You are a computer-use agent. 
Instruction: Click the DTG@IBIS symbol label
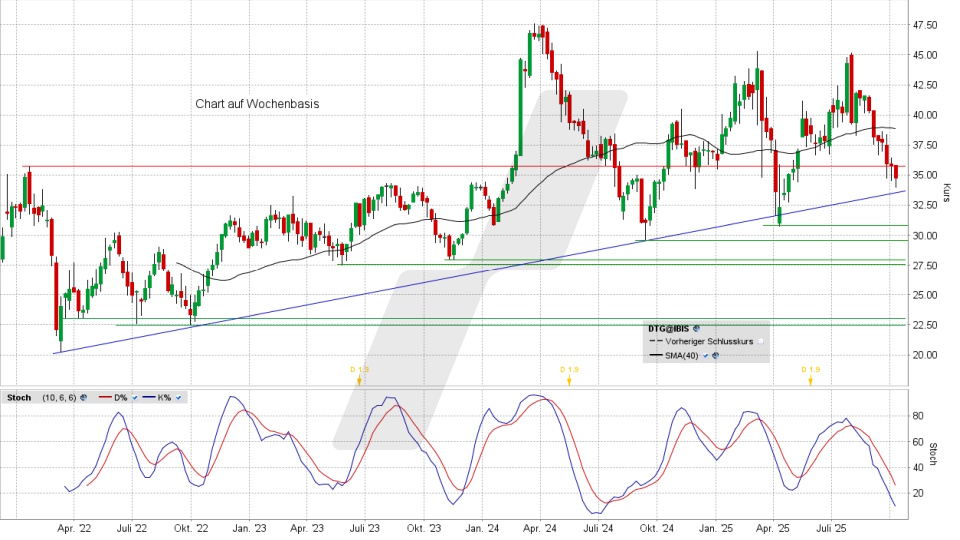[669, 328]
